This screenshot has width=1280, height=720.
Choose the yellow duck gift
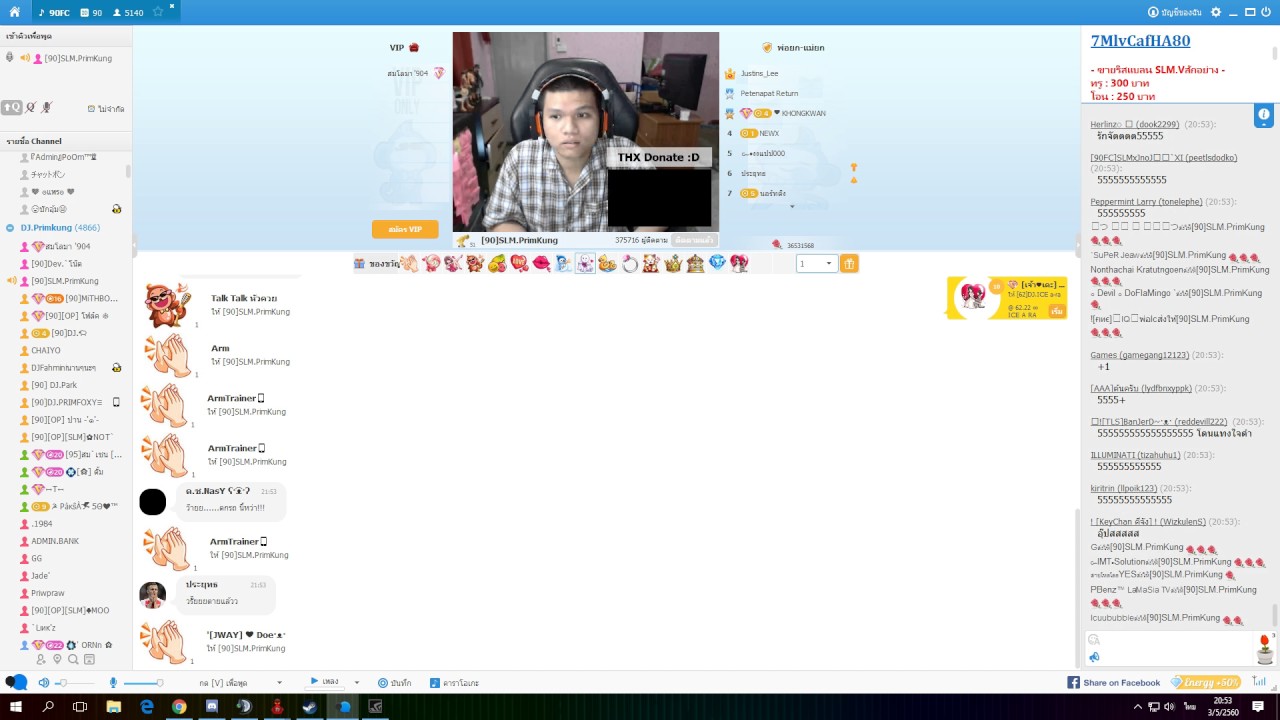pos(607,263)
